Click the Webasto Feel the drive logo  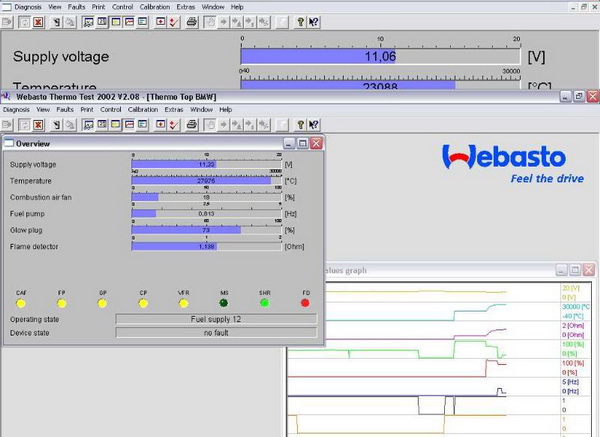click(x=513, y=164)
